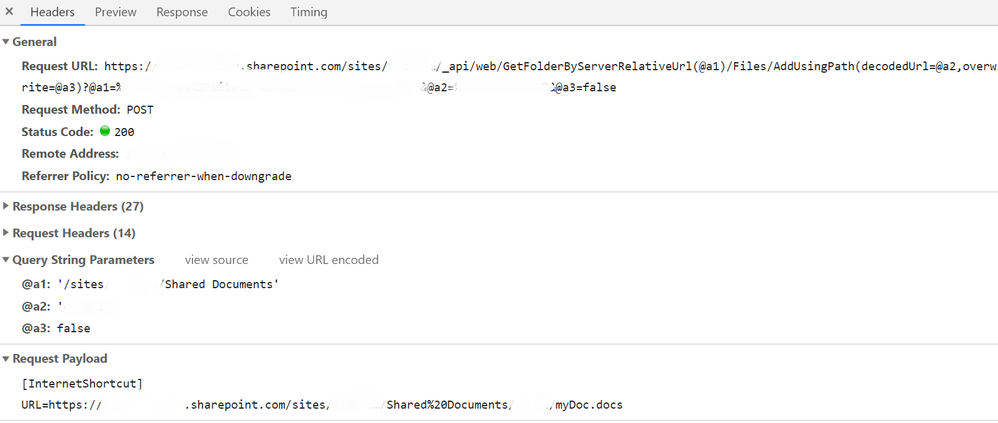Open the Response tab
Image resolution: width=998 pixels, height=423 pixels.
tap(182, 12)
